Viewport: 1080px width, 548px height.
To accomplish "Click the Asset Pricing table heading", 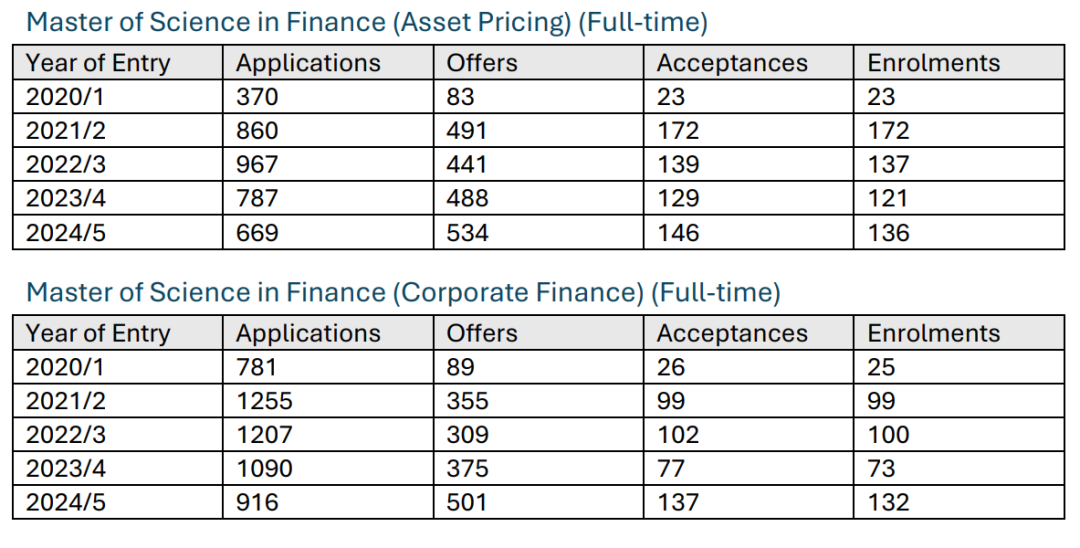I will 366,23.
